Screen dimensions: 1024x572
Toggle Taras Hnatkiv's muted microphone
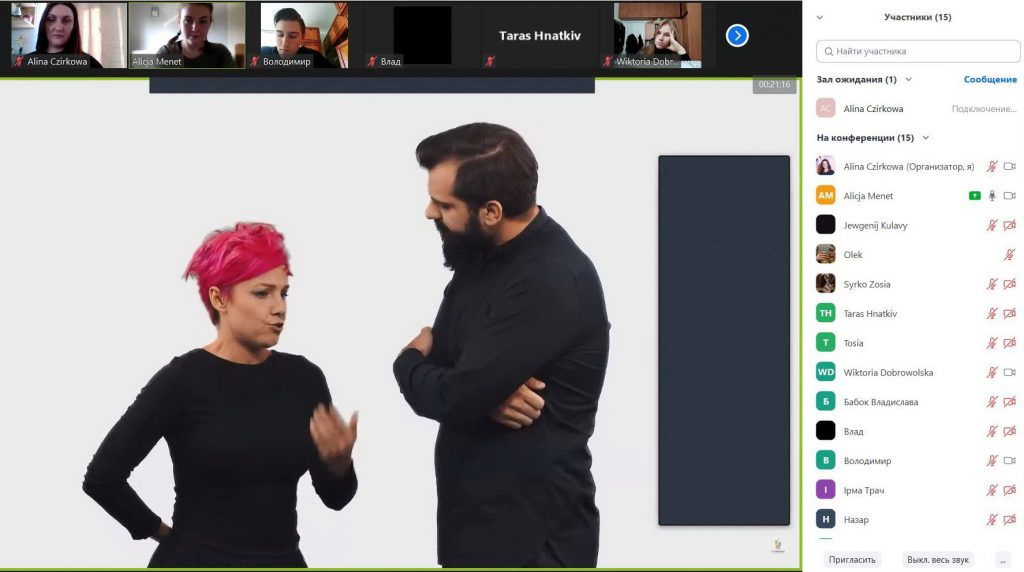tap(992, 314)
